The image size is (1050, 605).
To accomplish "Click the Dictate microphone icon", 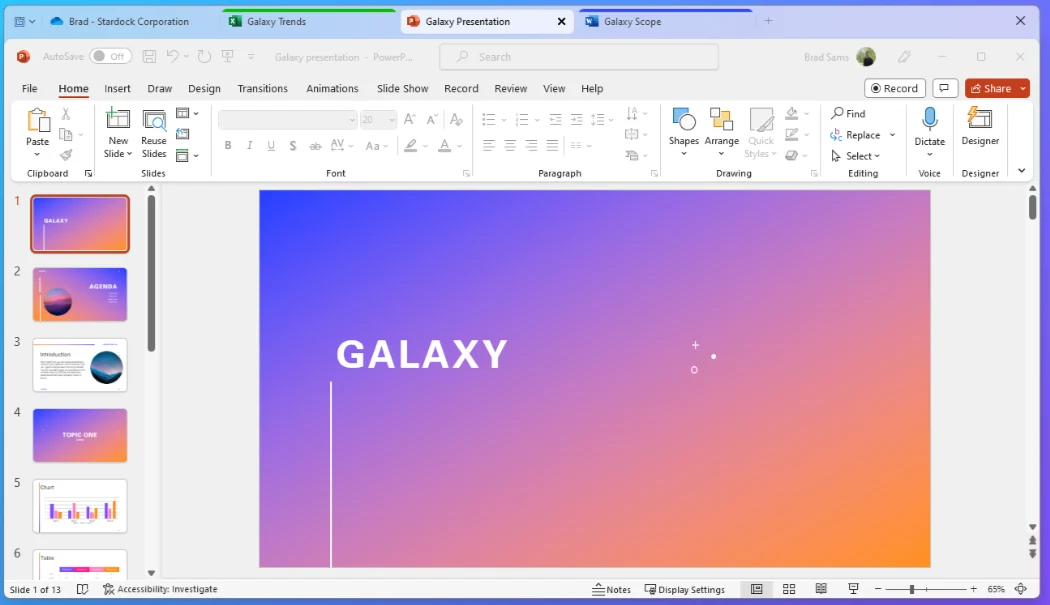I will coord(929,119).
